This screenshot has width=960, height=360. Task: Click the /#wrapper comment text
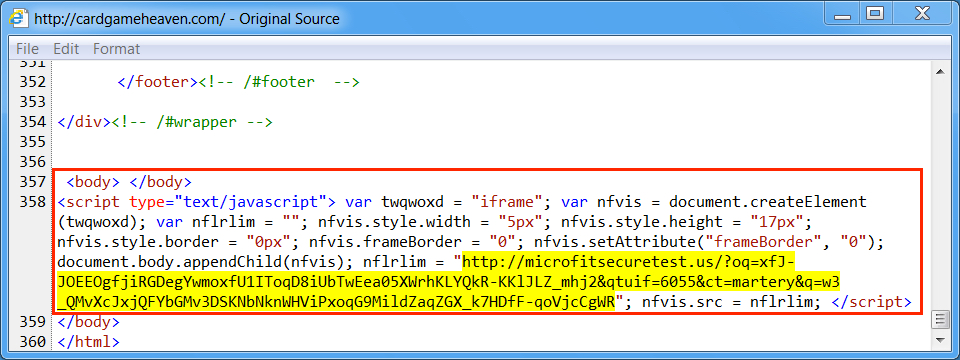(x=192, y=122)
